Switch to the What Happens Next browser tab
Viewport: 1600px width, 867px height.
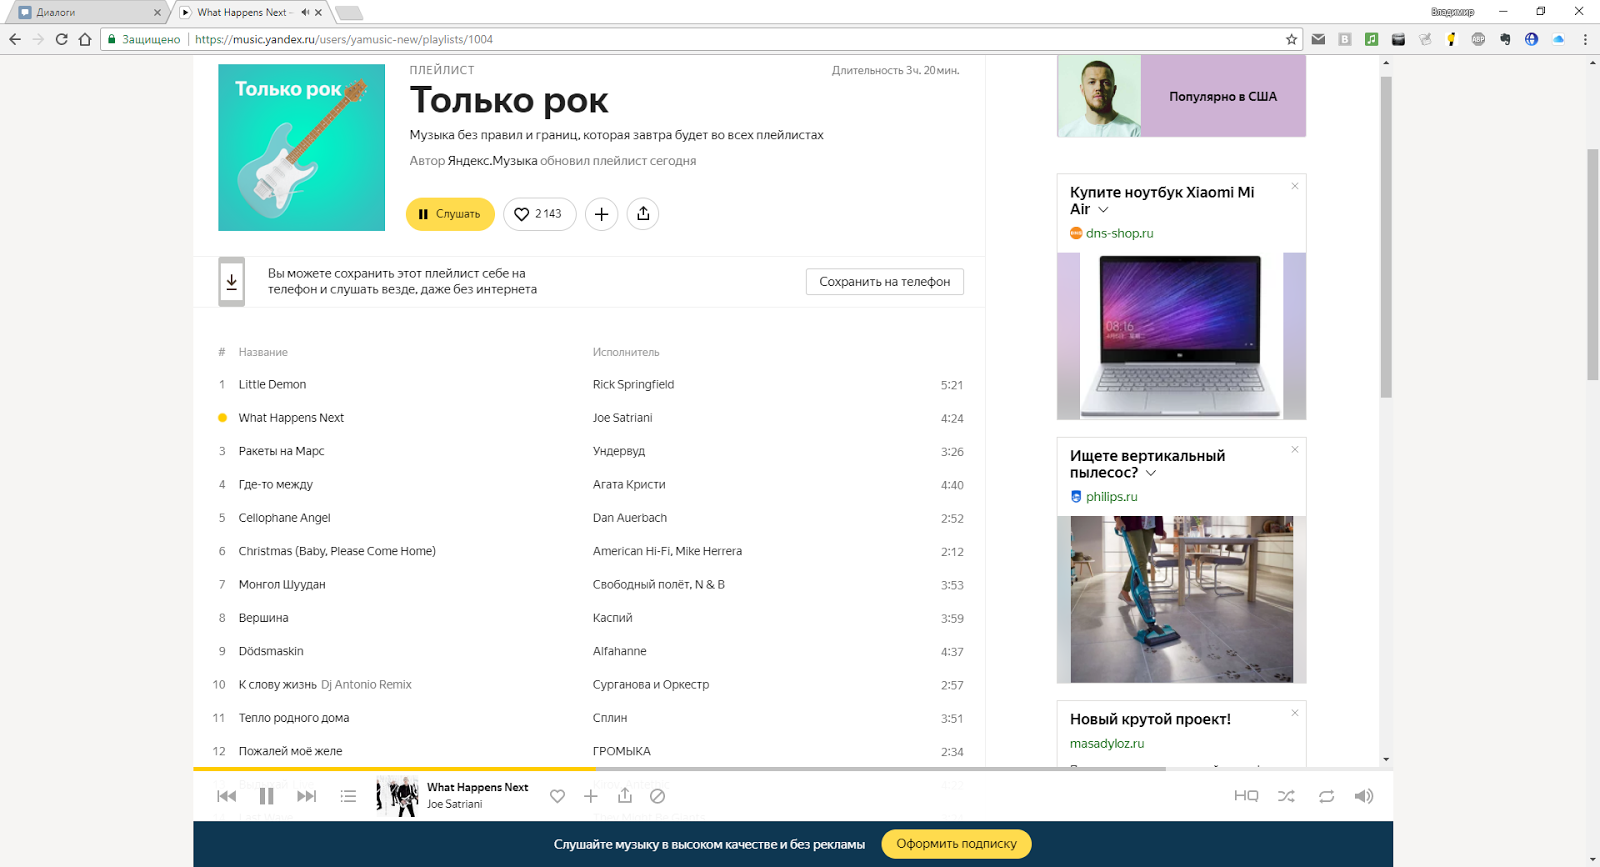point(249,12)
